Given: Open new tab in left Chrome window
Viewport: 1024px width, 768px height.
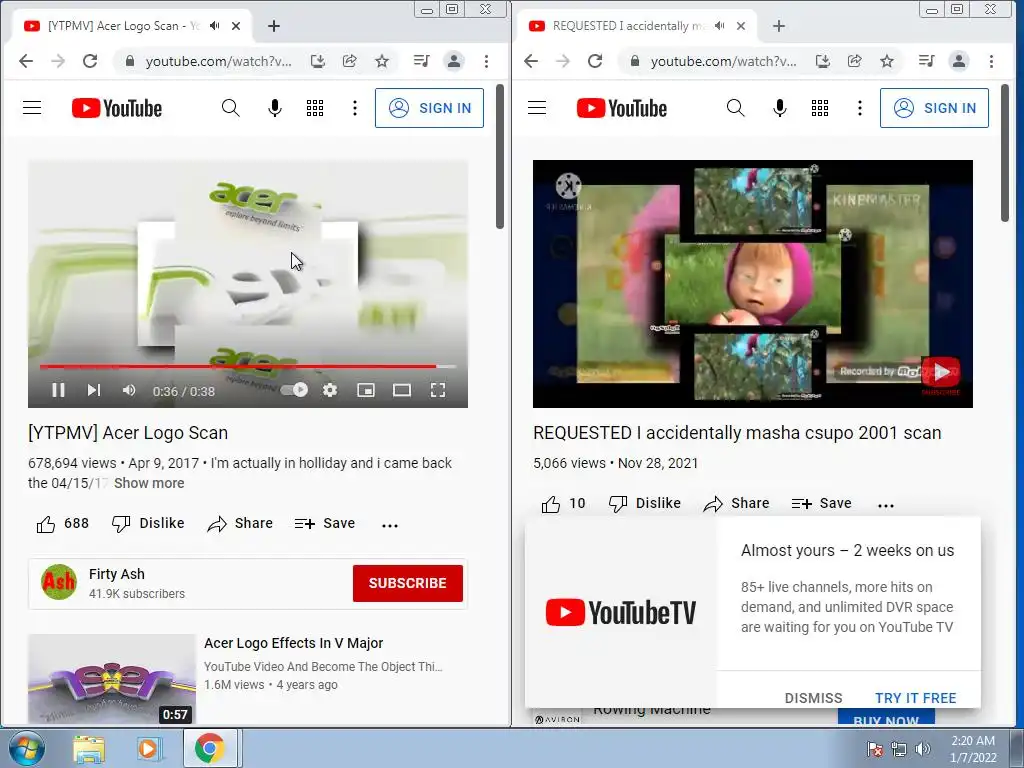Looking at the screenshot, I should (x=274, y=26).
